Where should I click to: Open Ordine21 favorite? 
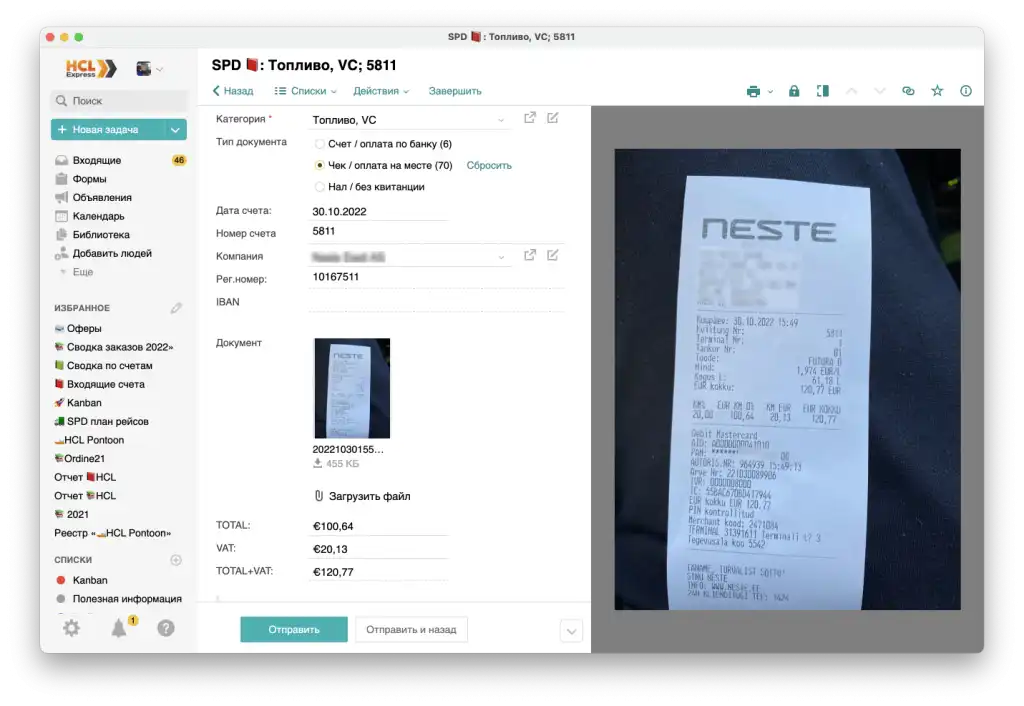80,458
